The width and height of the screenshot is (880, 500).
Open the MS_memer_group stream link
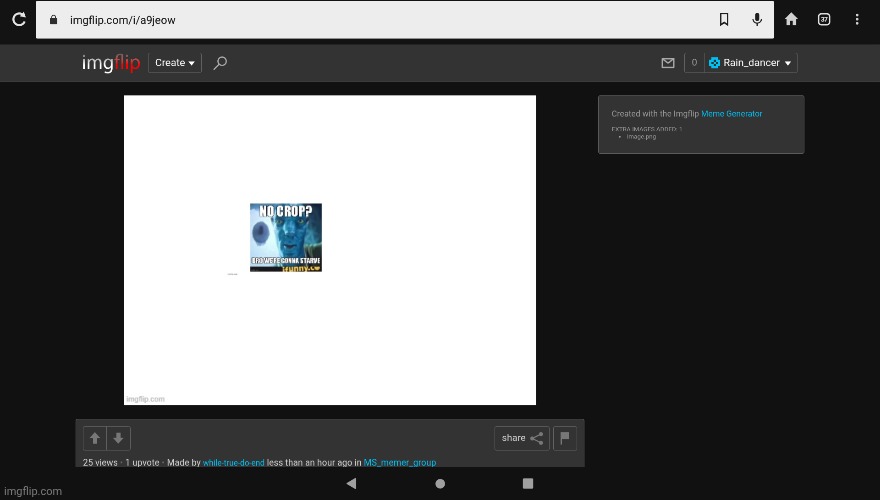point(399,463)
